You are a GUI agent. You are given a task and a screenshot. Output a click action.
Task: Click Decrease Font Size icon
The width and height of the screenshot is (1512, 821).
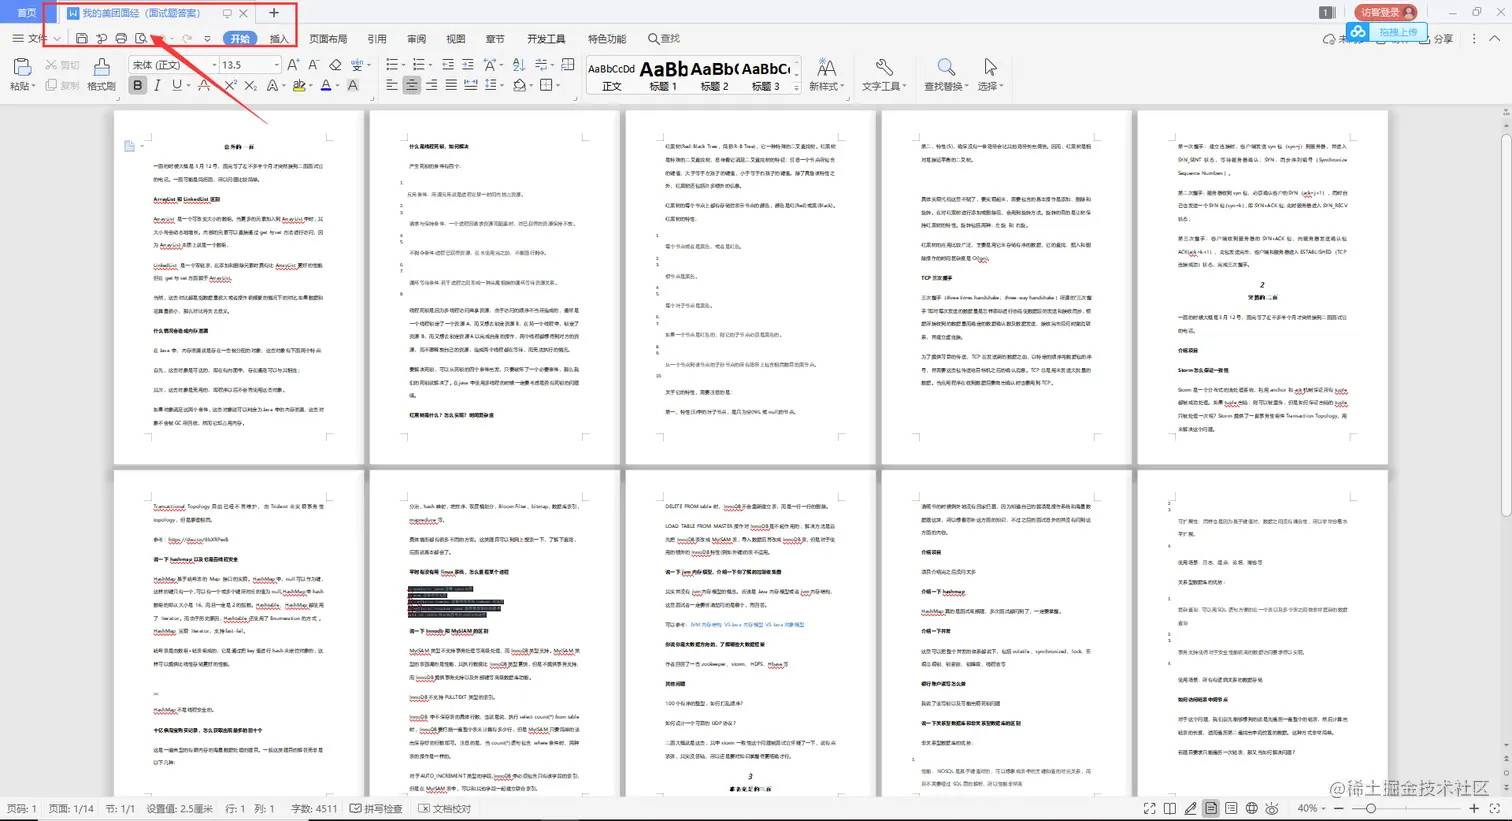click(313, 65)
